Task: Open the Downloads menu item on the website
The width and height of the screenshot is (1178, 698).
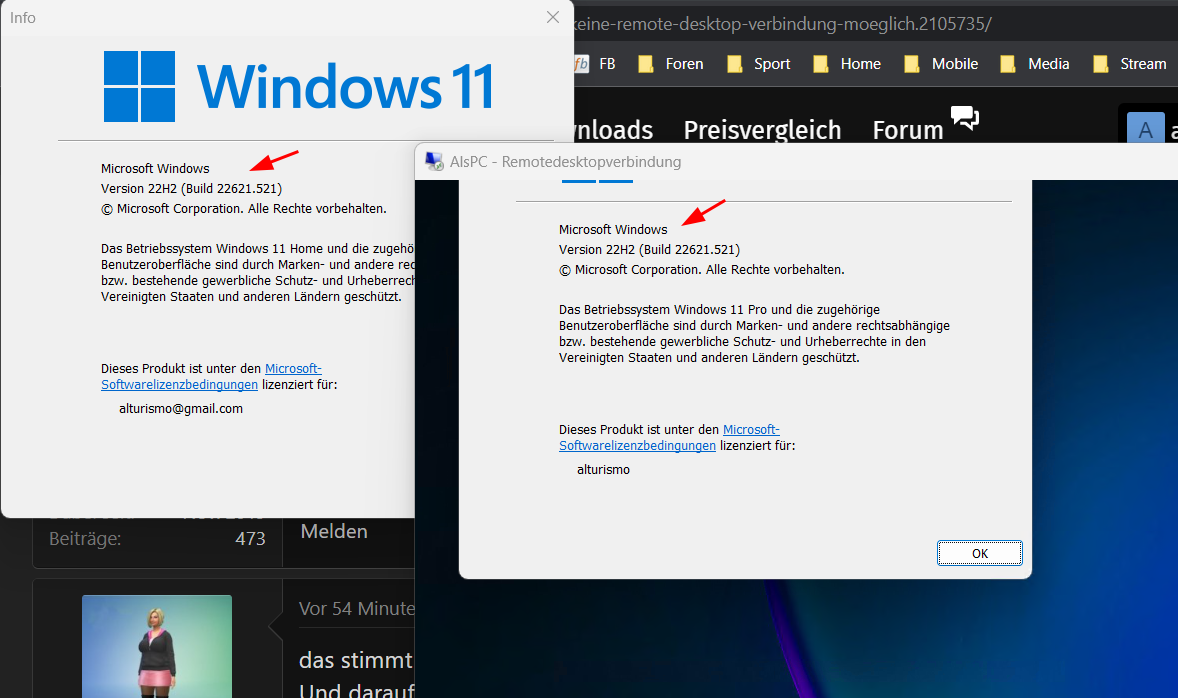Action: click(614, 130)
